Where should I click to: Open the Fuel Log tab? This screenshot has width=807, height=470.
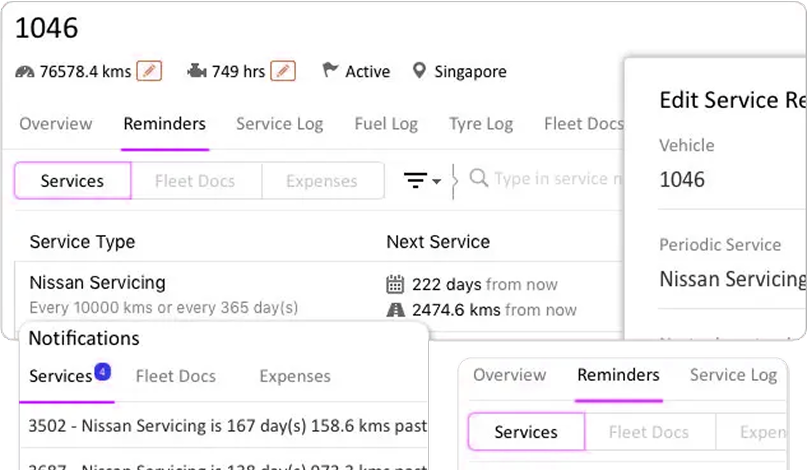386,124
